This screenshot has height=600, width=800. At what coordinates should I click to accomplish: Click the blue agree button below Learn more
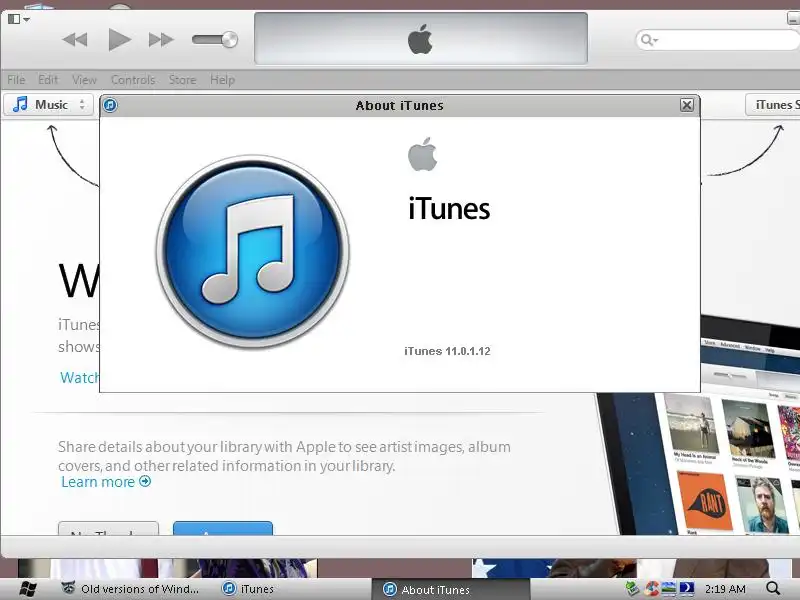[223, 529]
